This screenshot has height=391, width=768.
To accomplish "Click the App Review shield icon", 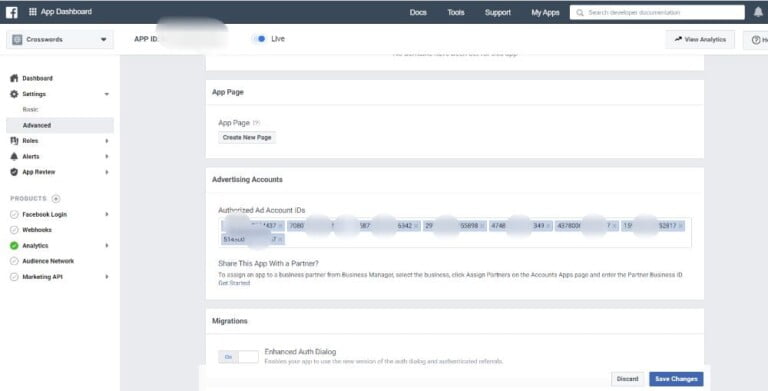I will point(14,172).
